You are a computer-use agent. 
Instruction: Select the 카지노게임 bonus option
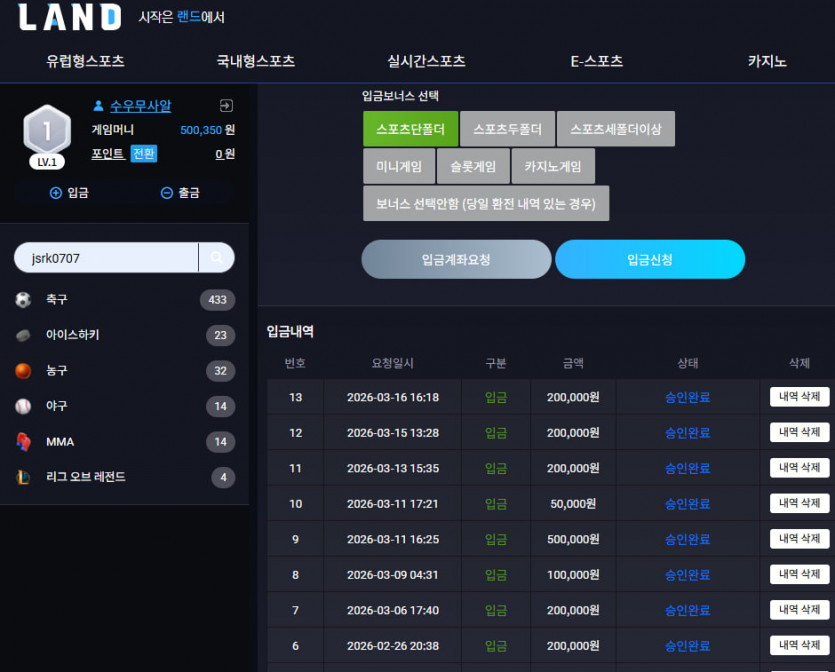point(553,166)
